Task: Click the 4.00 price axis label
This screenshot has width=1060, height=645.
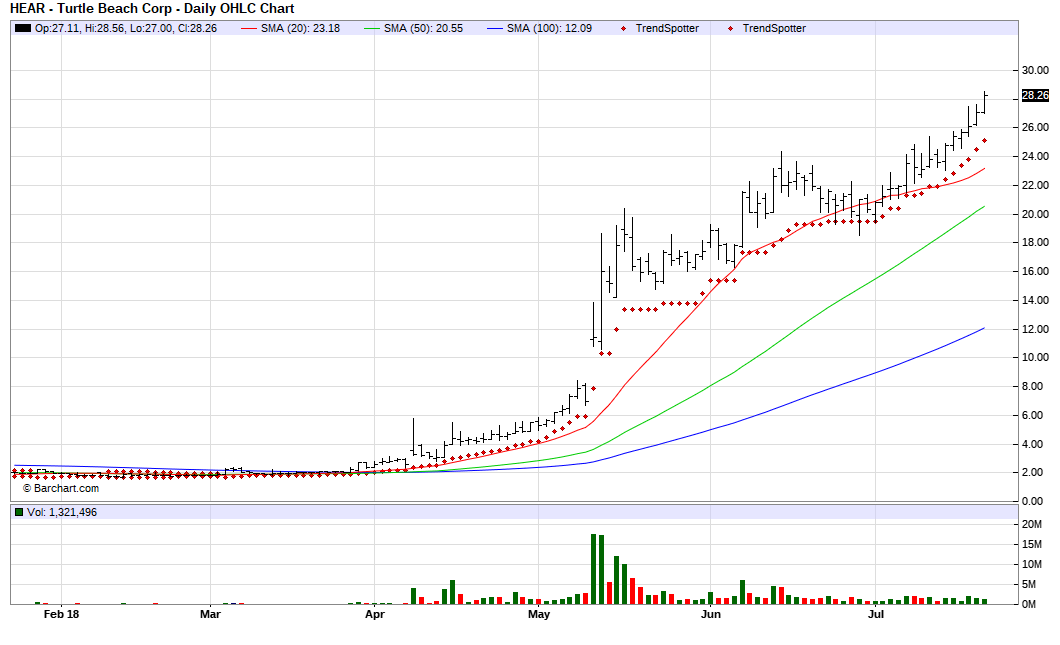Action: point(1032,444)
